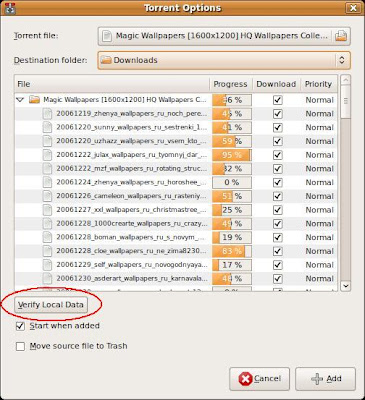
Task: Enable Move source file to Trash
Action: [20, 346]
